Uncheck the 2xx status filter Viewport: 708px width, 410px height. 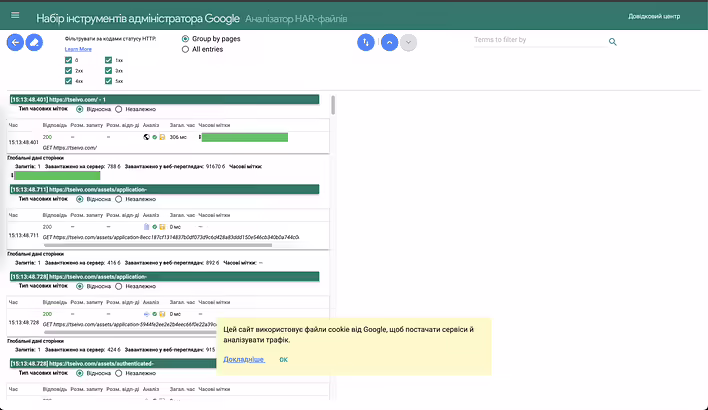[x=68, y=70]
